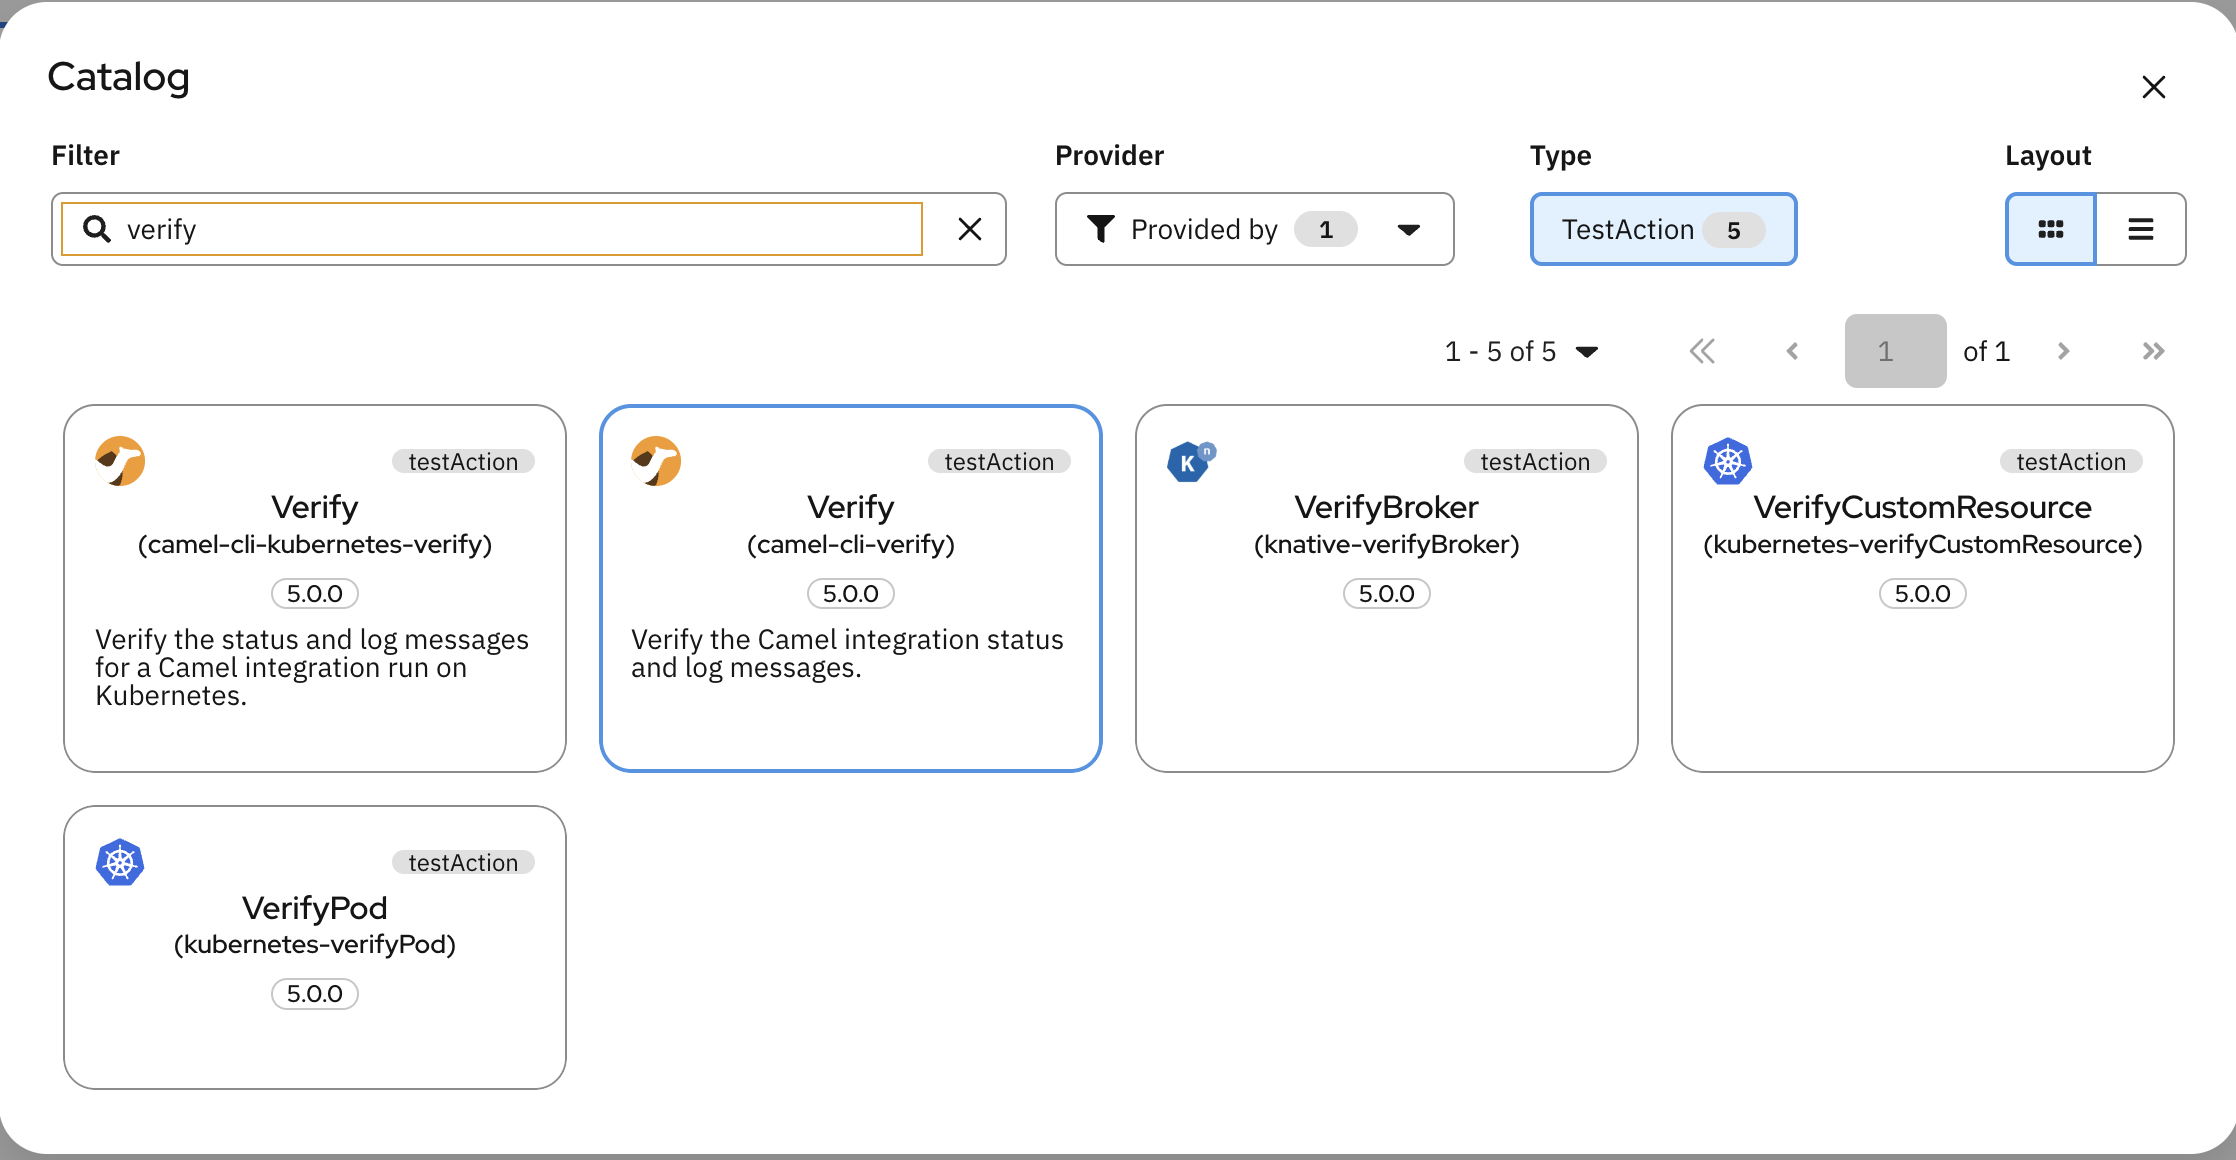Open the Provided by dropdown

[1254, 229]
